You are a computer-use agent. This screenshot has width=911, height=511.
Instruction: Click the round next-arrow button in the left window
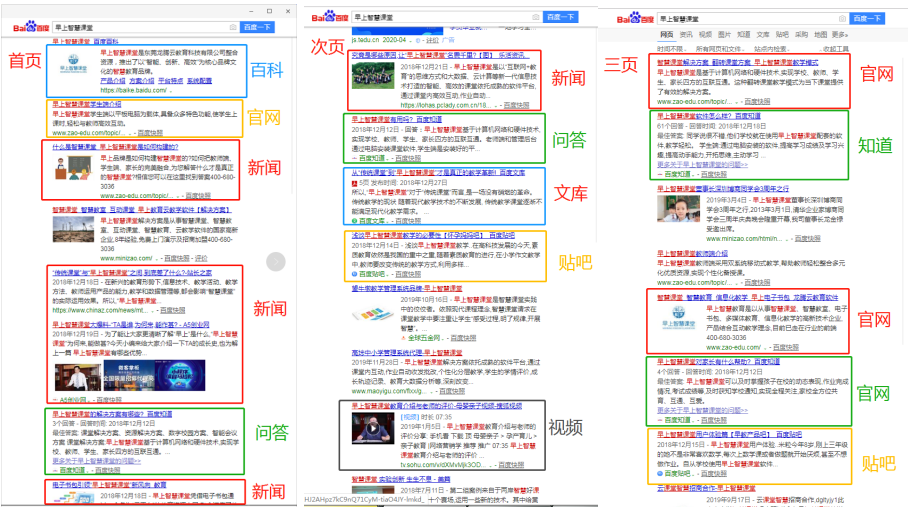(276, 262)
